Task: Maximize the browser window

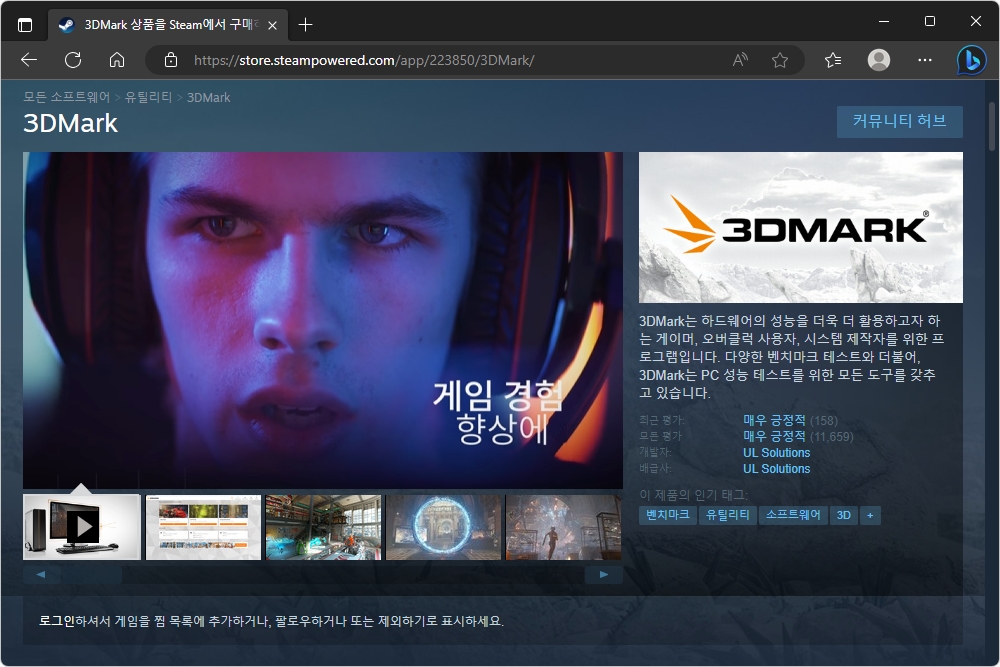Action: click(x=930, y=21)
